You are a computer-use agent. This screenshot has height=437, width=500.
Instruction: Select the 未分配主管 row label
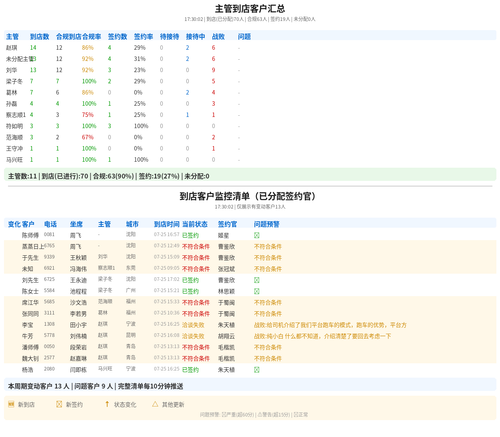point(20,59)
